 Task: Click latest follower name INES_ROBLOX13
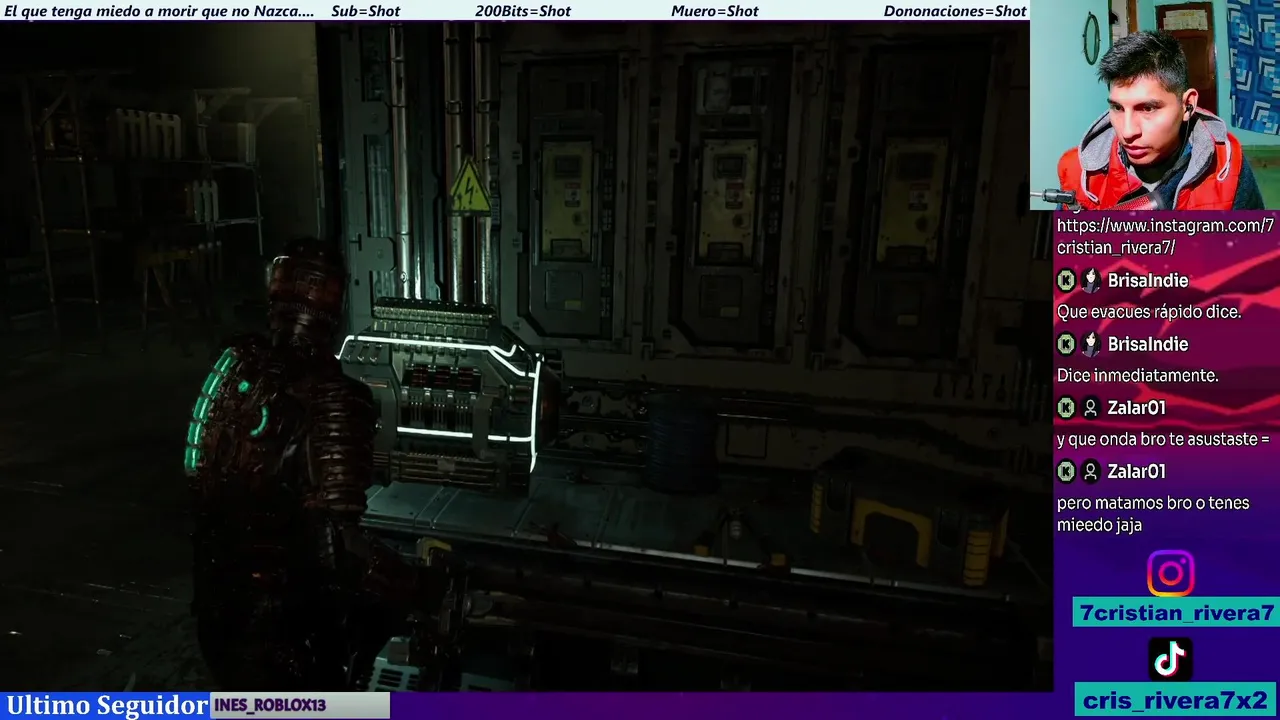coord(270,705)
